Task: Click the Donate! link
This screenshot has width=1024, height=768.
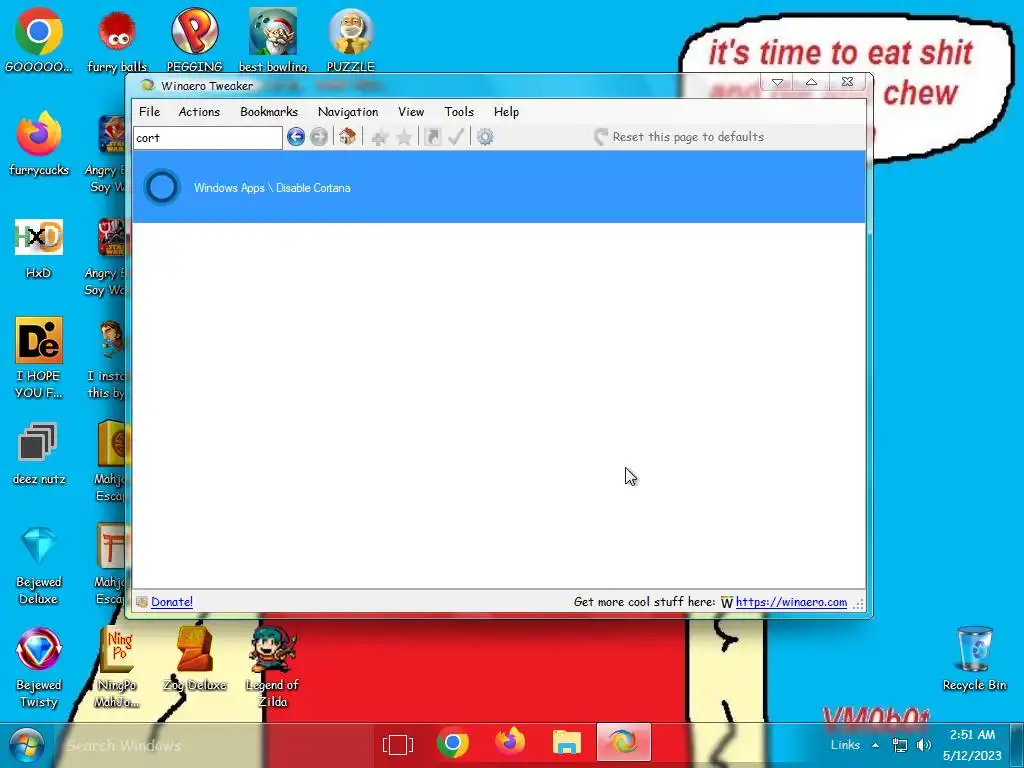Action: tap(172, 601)
